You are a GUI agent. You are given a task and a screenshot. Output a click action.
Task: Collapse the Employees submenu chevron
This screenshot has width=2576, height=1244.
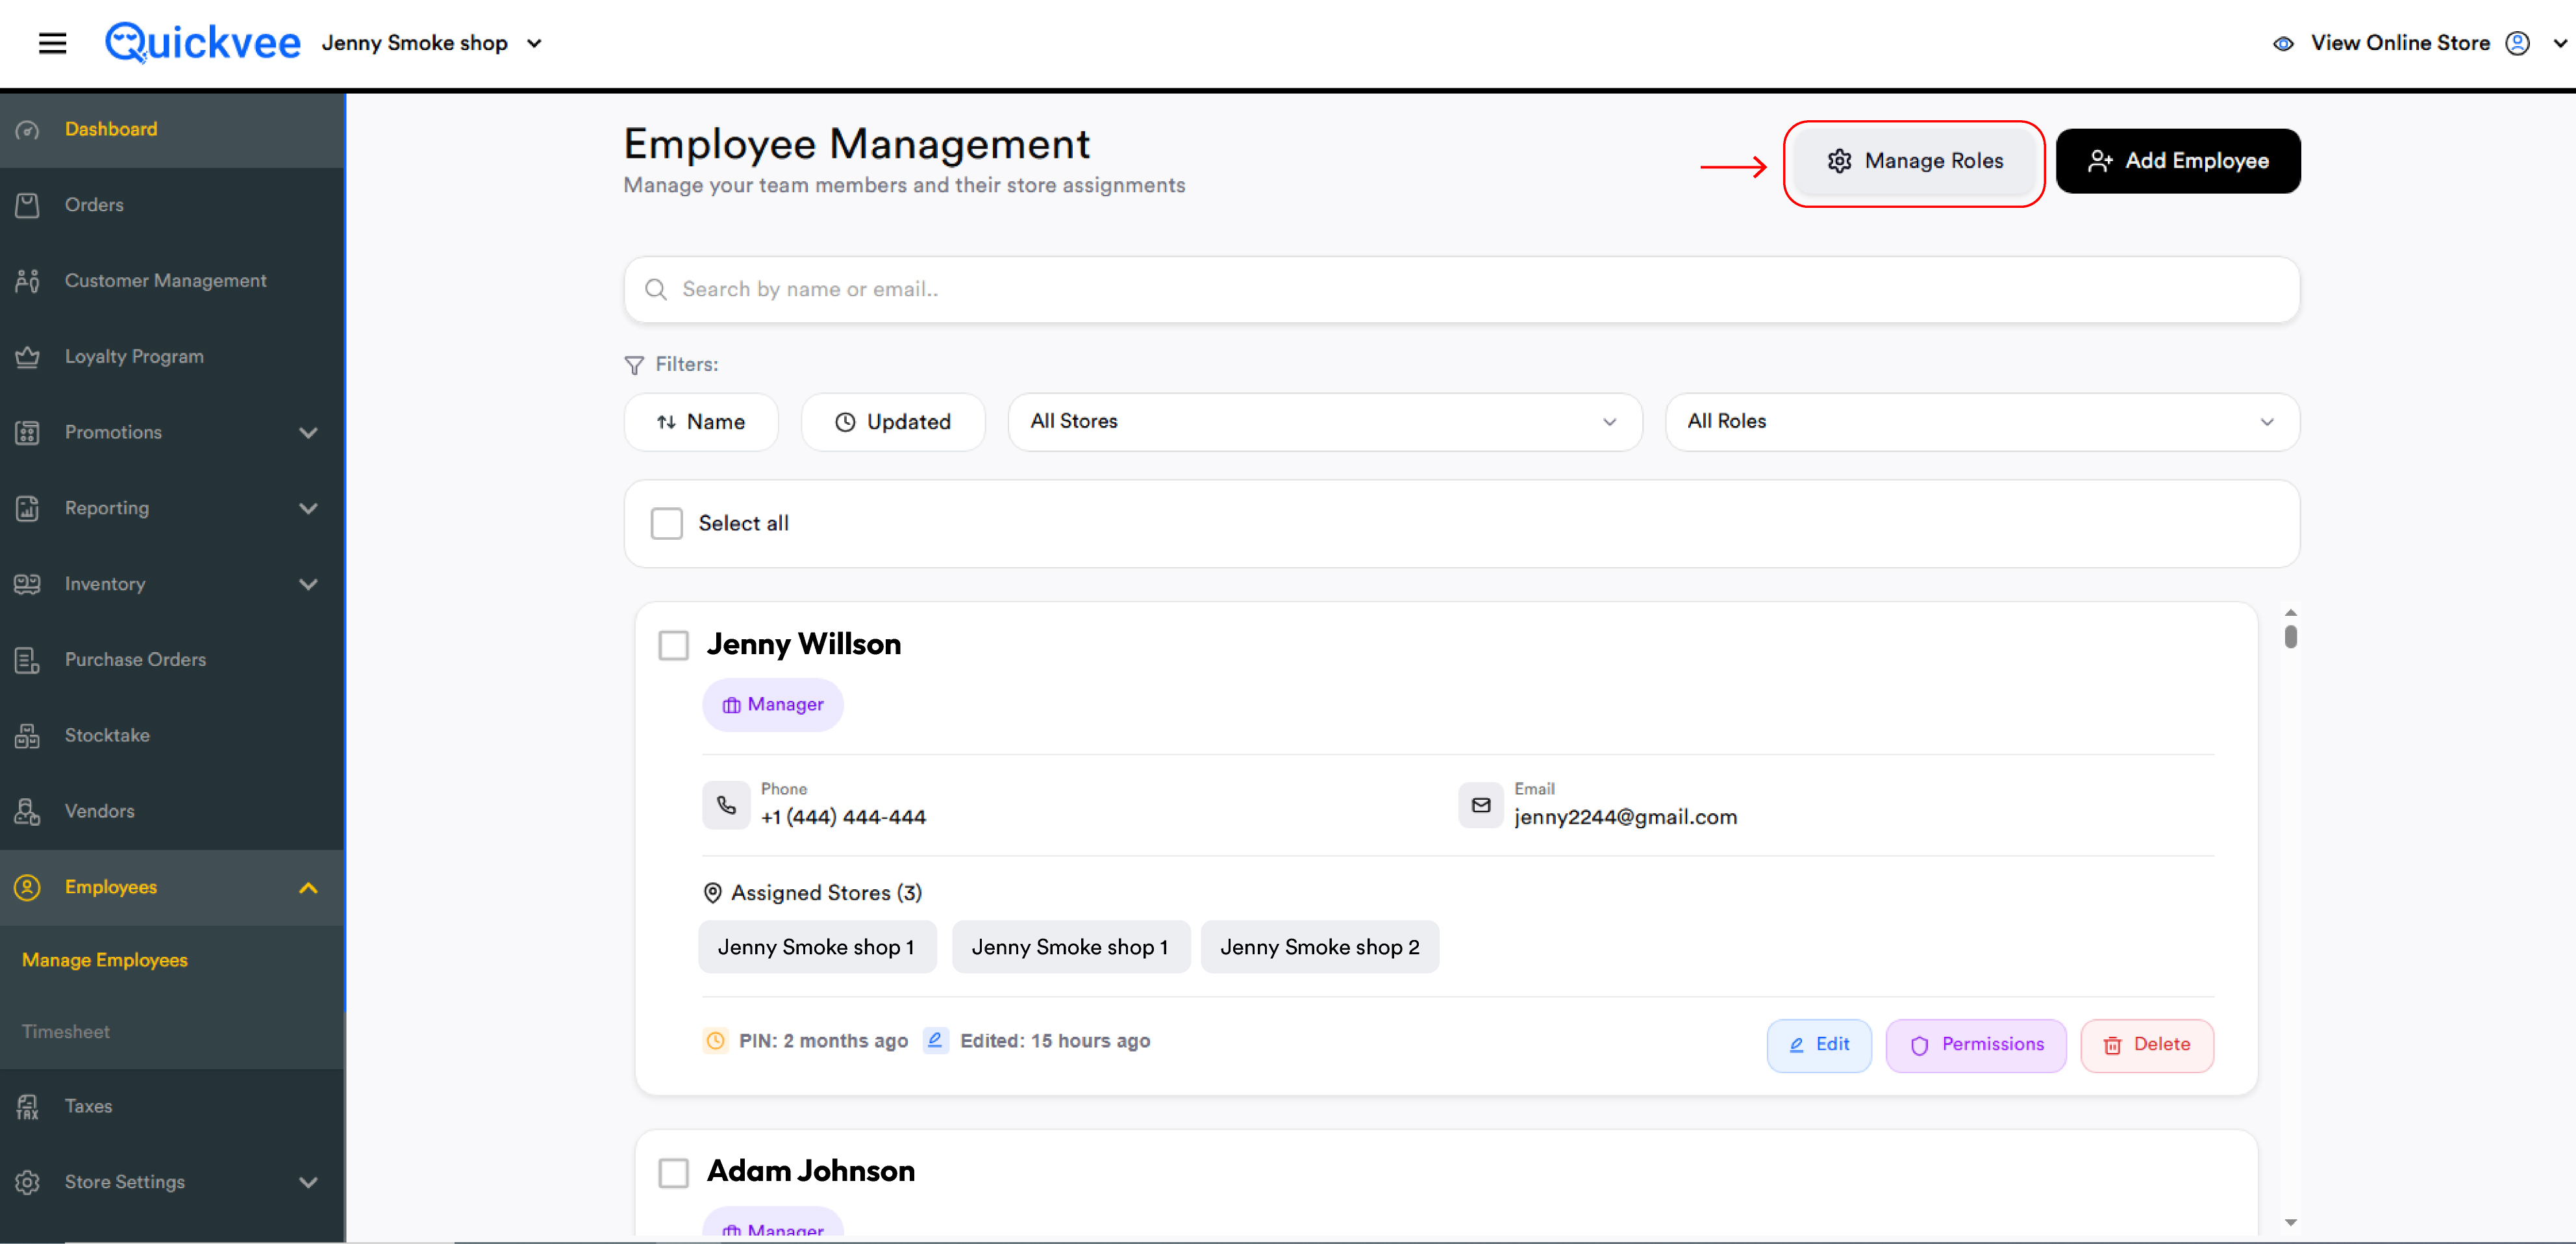308,888
